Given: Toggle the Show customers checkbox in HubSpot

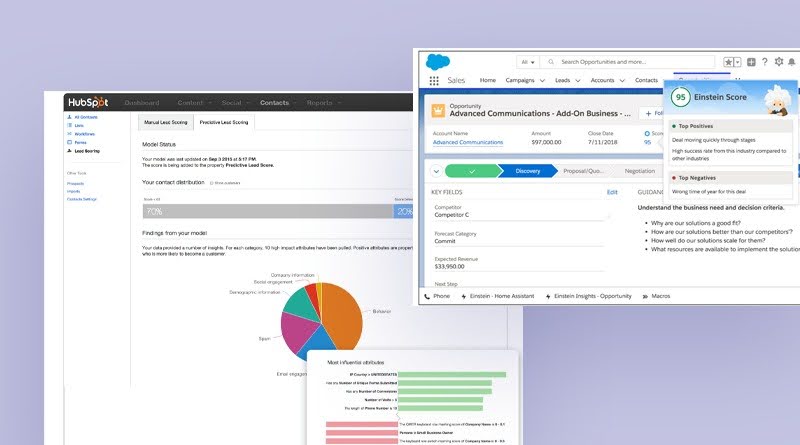Looking at the screenshot, I should [212, 183].
